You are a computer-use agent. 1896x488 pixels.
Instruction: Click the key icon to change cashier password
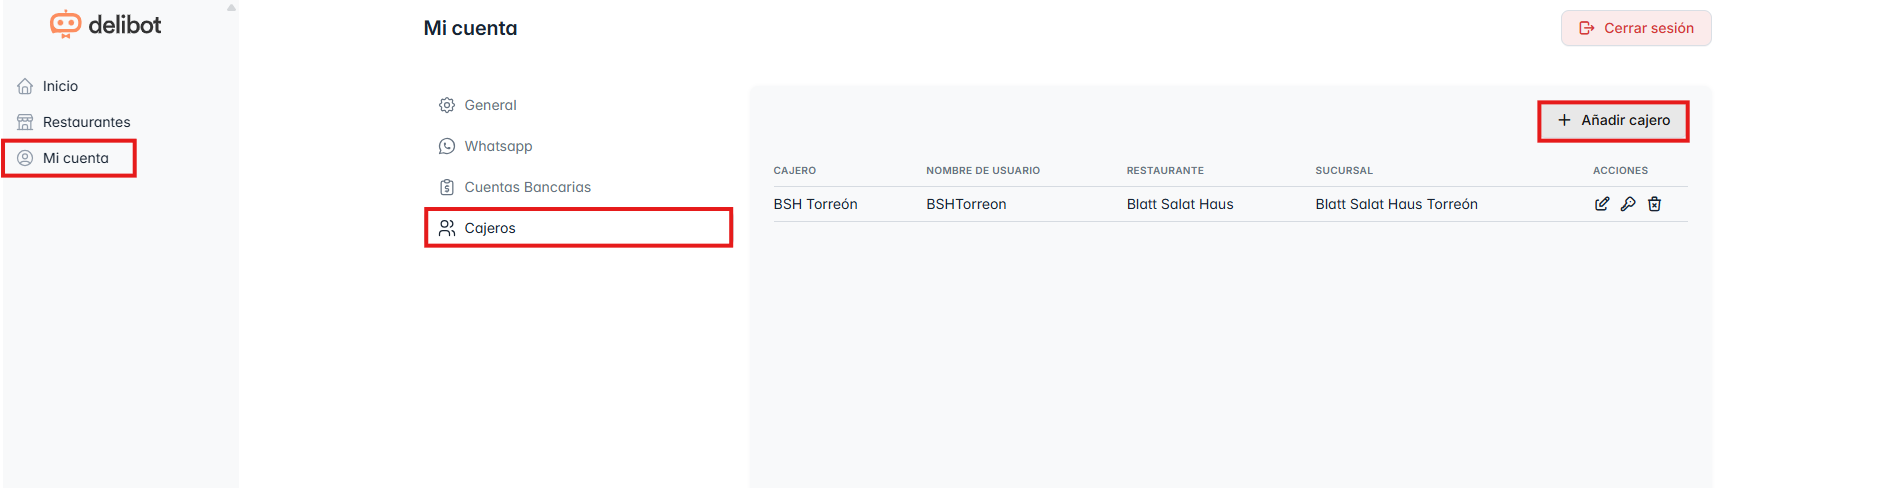[x=1628, y=204]
